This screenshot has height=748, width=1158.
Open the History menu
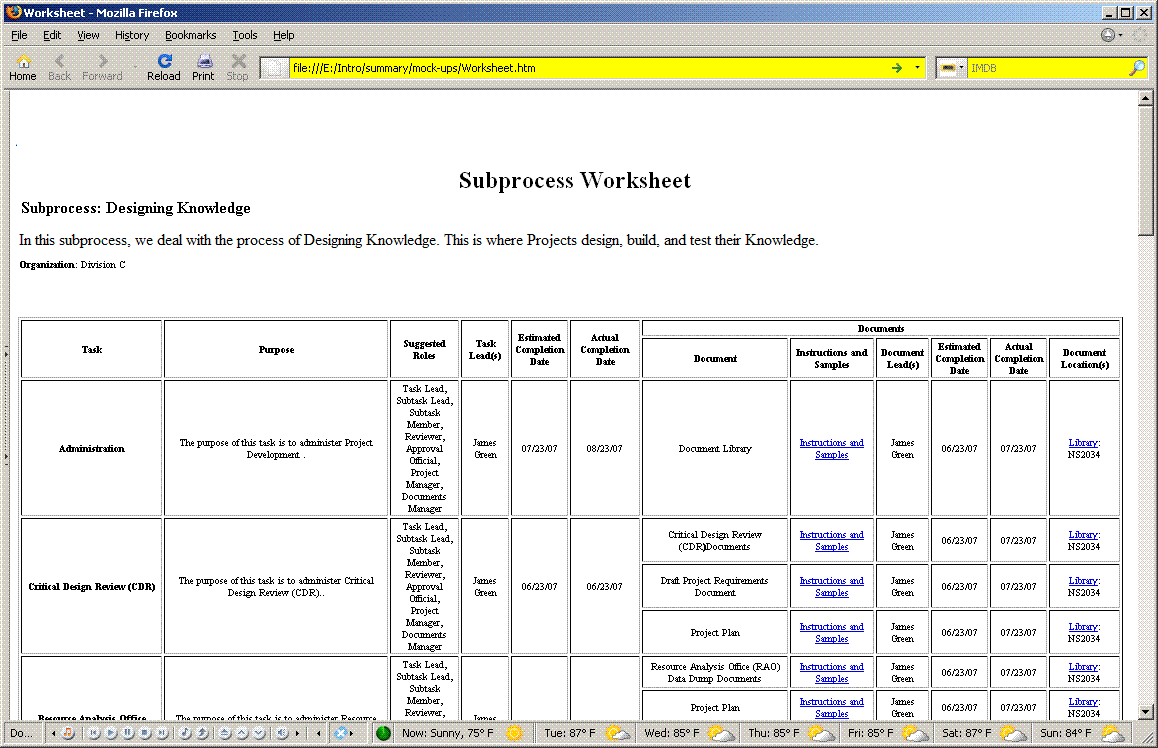[x=131, y=35]
